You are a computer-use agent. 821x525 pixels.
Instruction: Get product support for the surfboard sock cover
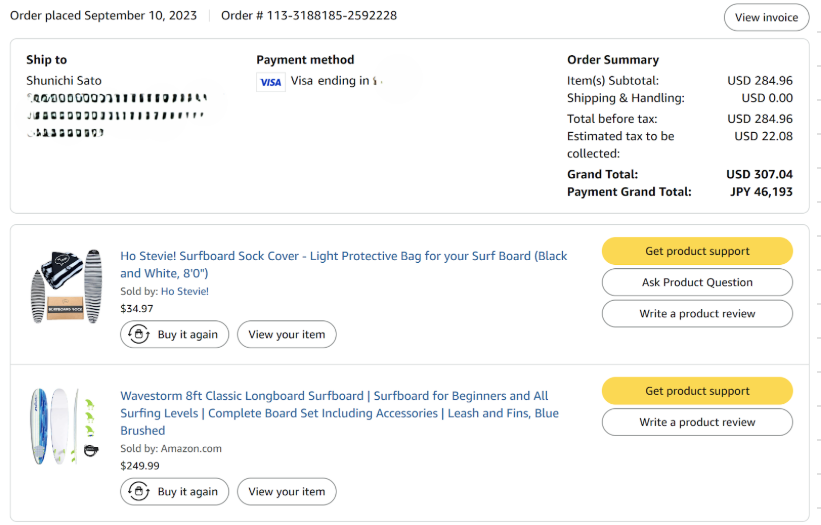pyautogui.click(x=697, y=251)
